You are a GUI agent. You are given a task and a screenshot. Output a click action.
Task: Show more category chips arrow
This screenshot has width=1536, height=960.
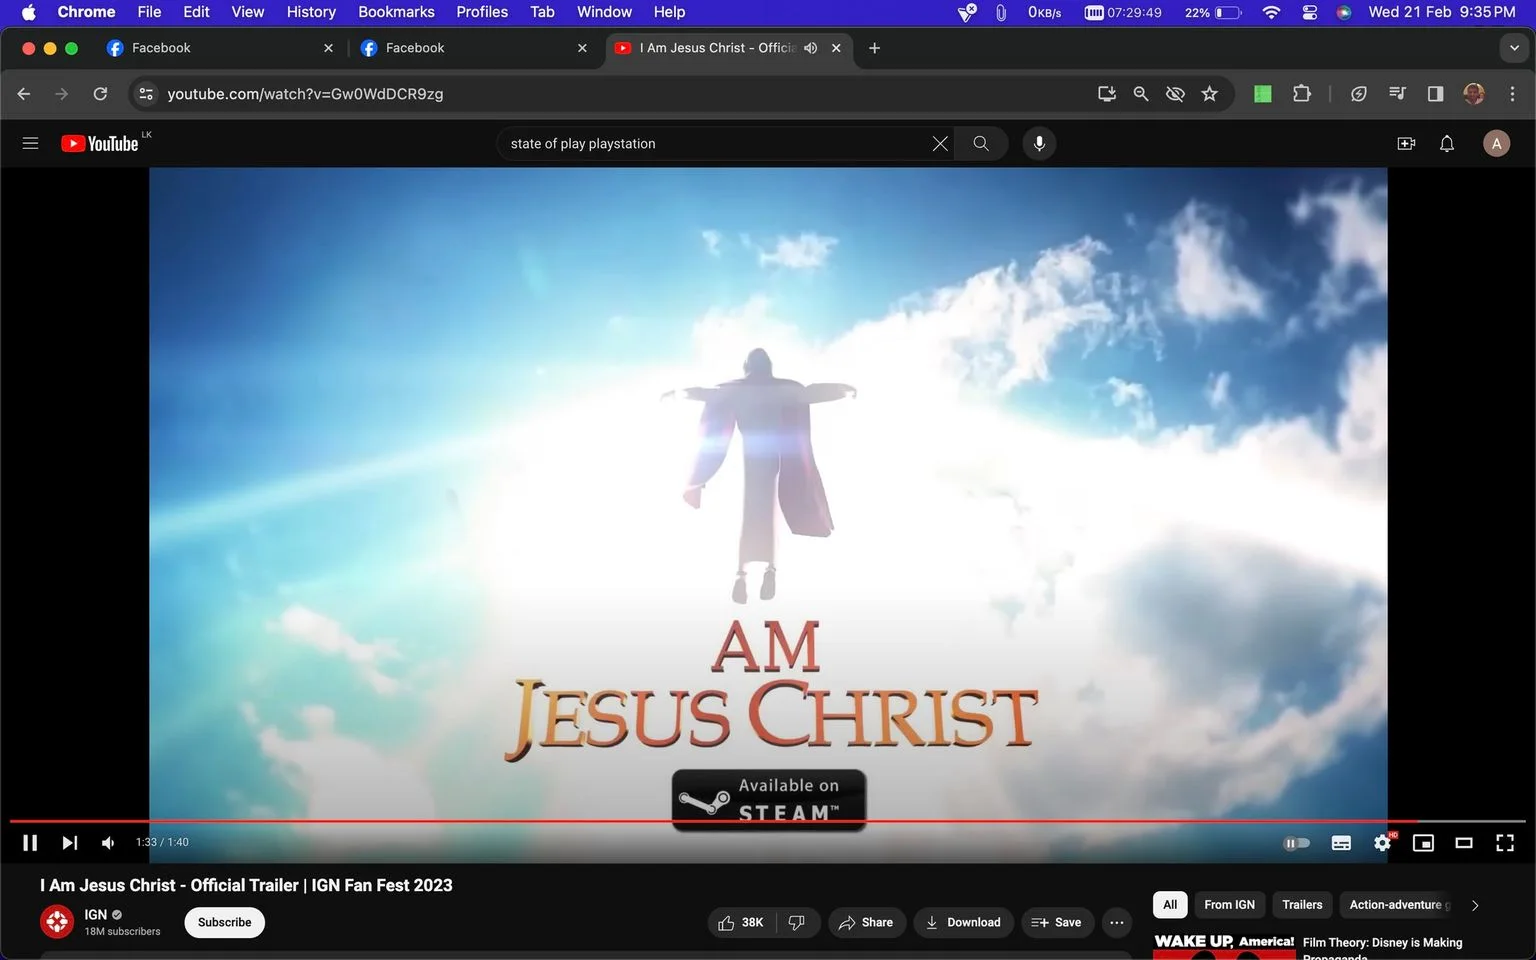[x=1474, y=905]
